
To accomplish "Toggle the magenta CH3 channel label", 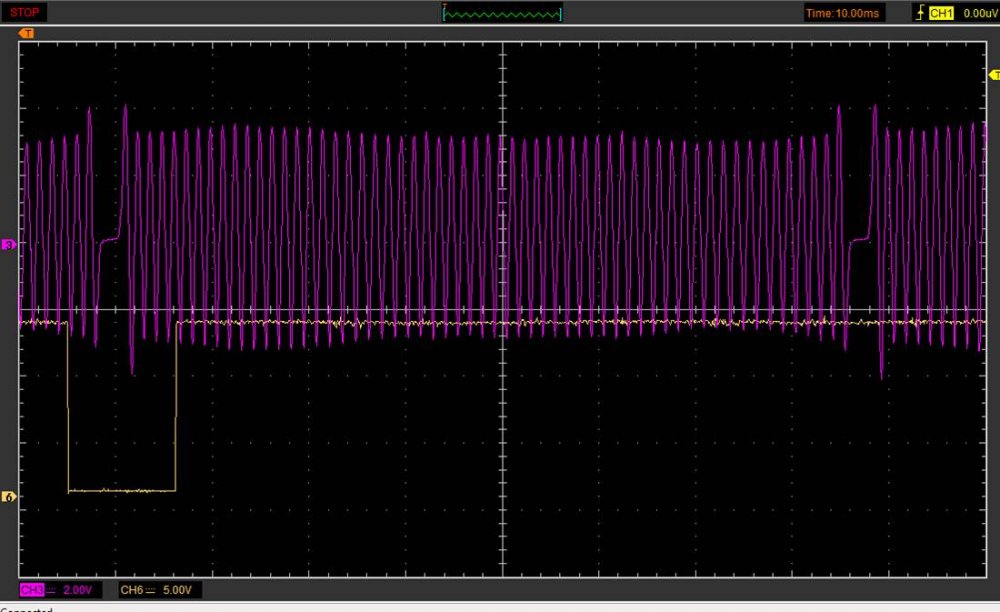I will [31, 590].
